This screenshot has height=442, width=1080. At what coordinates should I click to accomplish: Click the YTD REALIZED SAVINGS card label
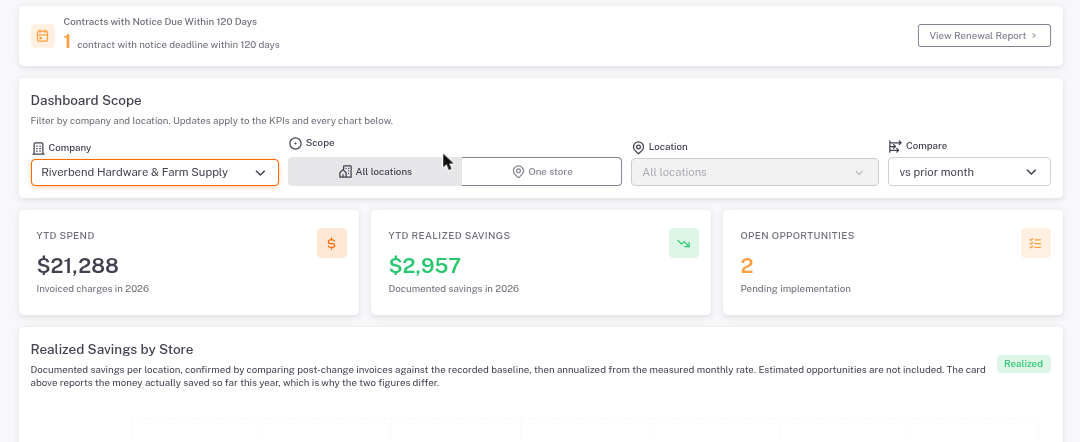(449, 235)
